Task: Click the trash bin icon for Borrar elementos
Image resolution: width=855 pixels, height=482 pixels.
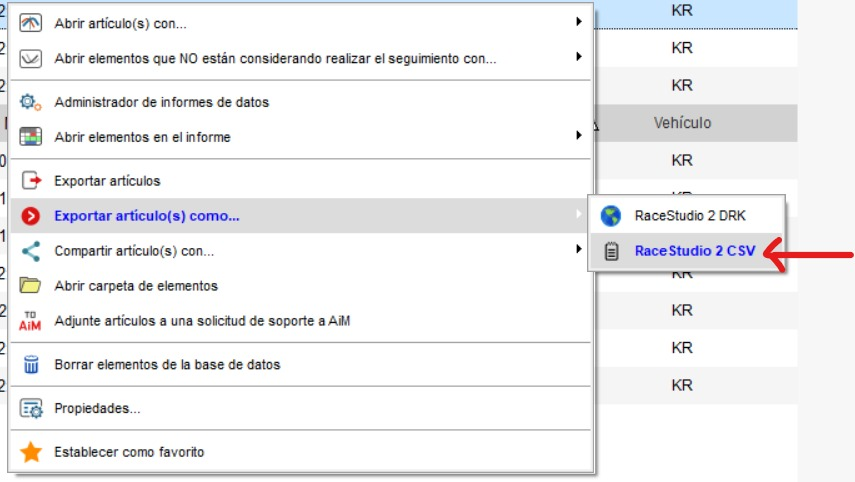Action: click(31, 364)
